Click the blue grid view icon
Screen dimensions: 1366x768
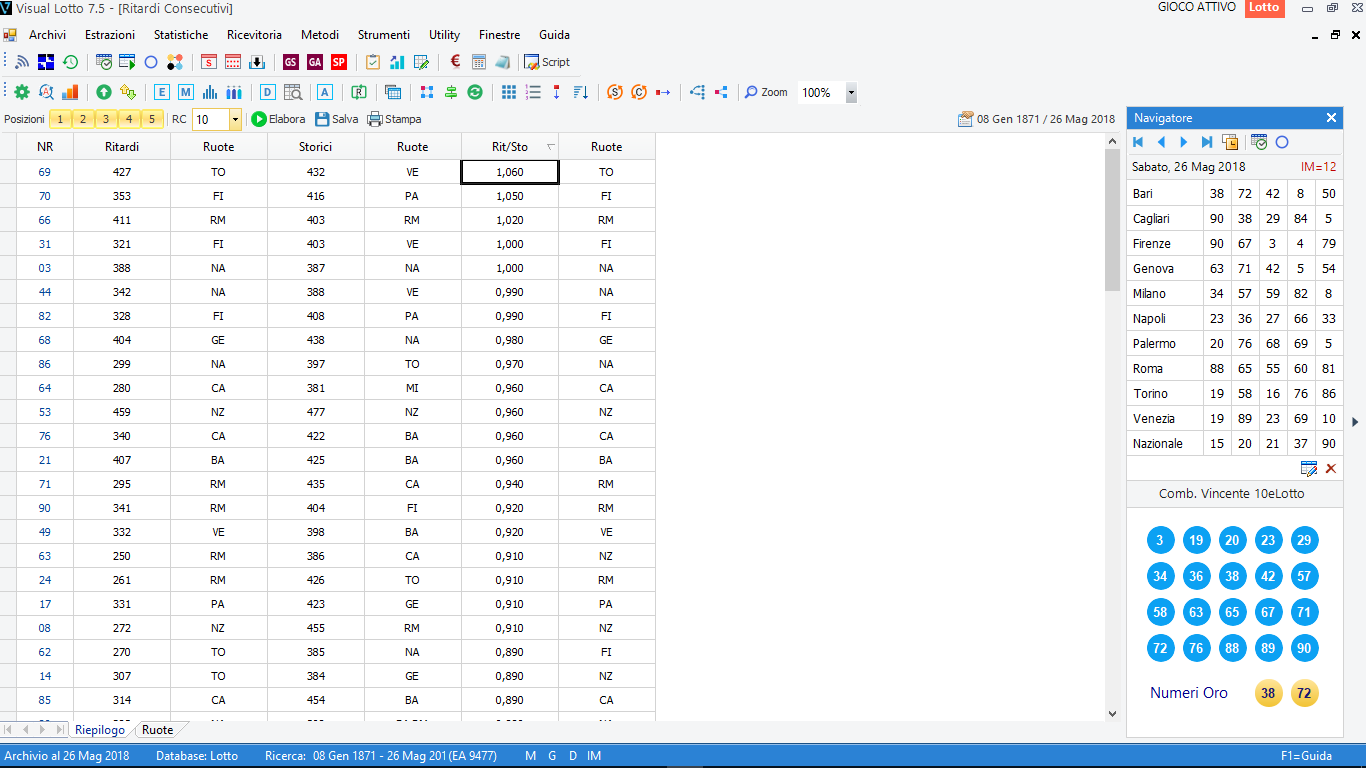[509, 92]
